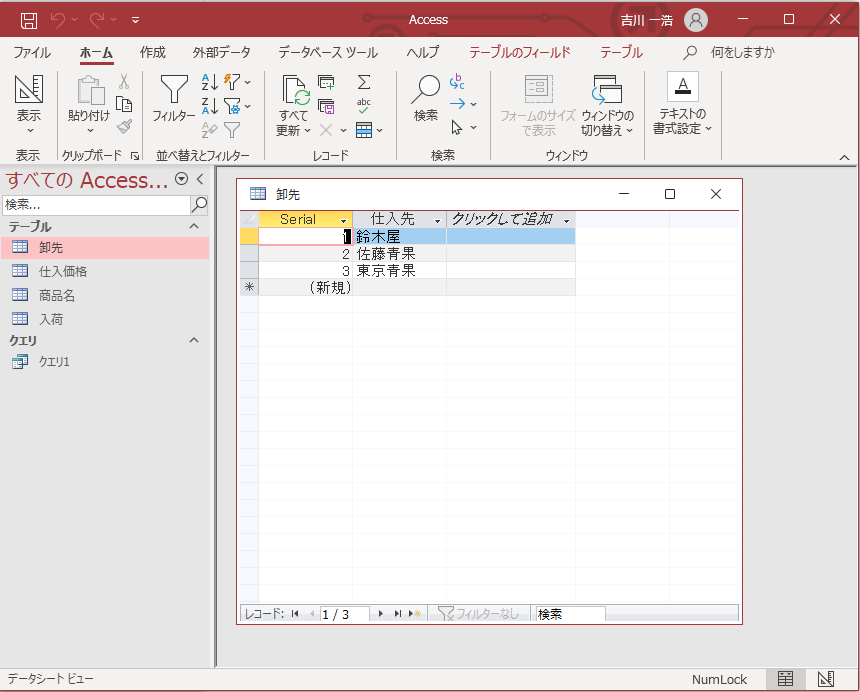Switch to Datasheet View in status bar

pos(786,679)
